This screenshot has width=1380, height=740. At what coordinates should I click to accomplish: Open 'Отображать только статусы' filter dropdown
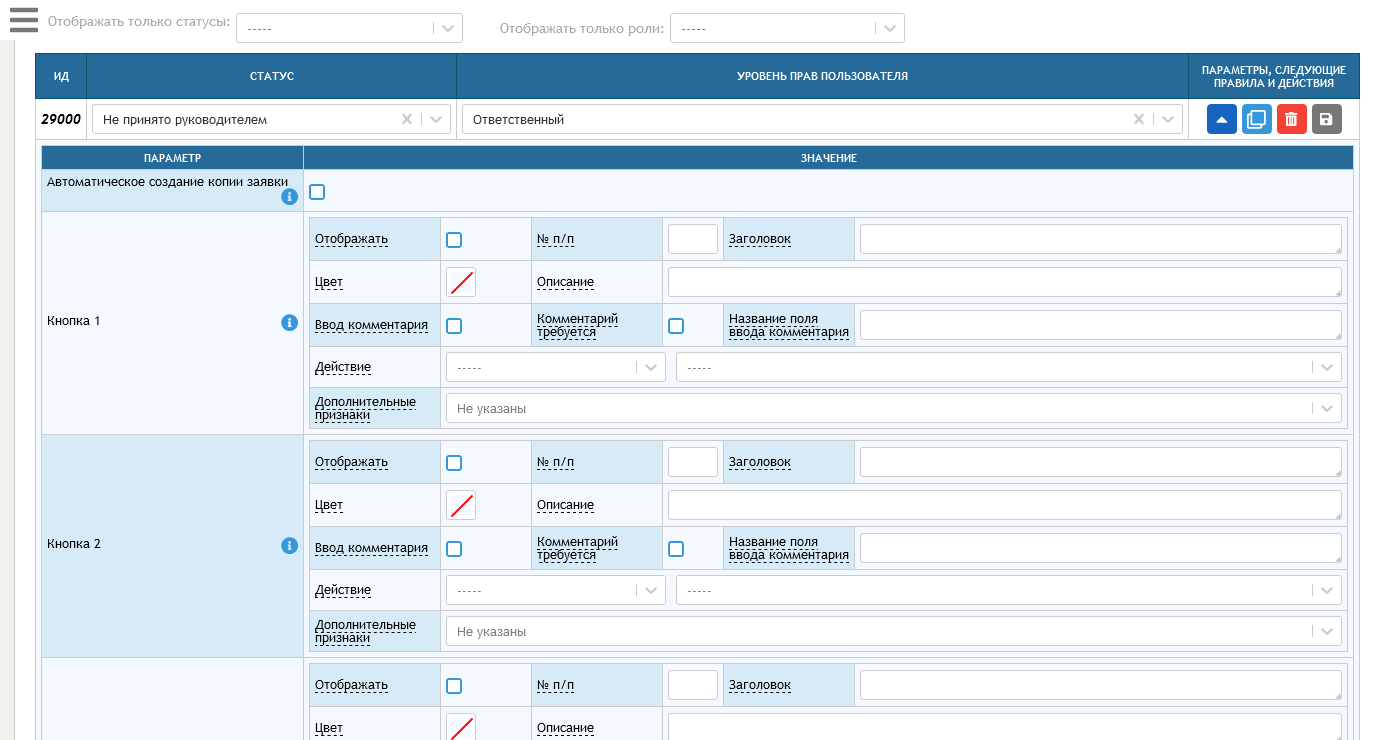(x=349, y=28)
